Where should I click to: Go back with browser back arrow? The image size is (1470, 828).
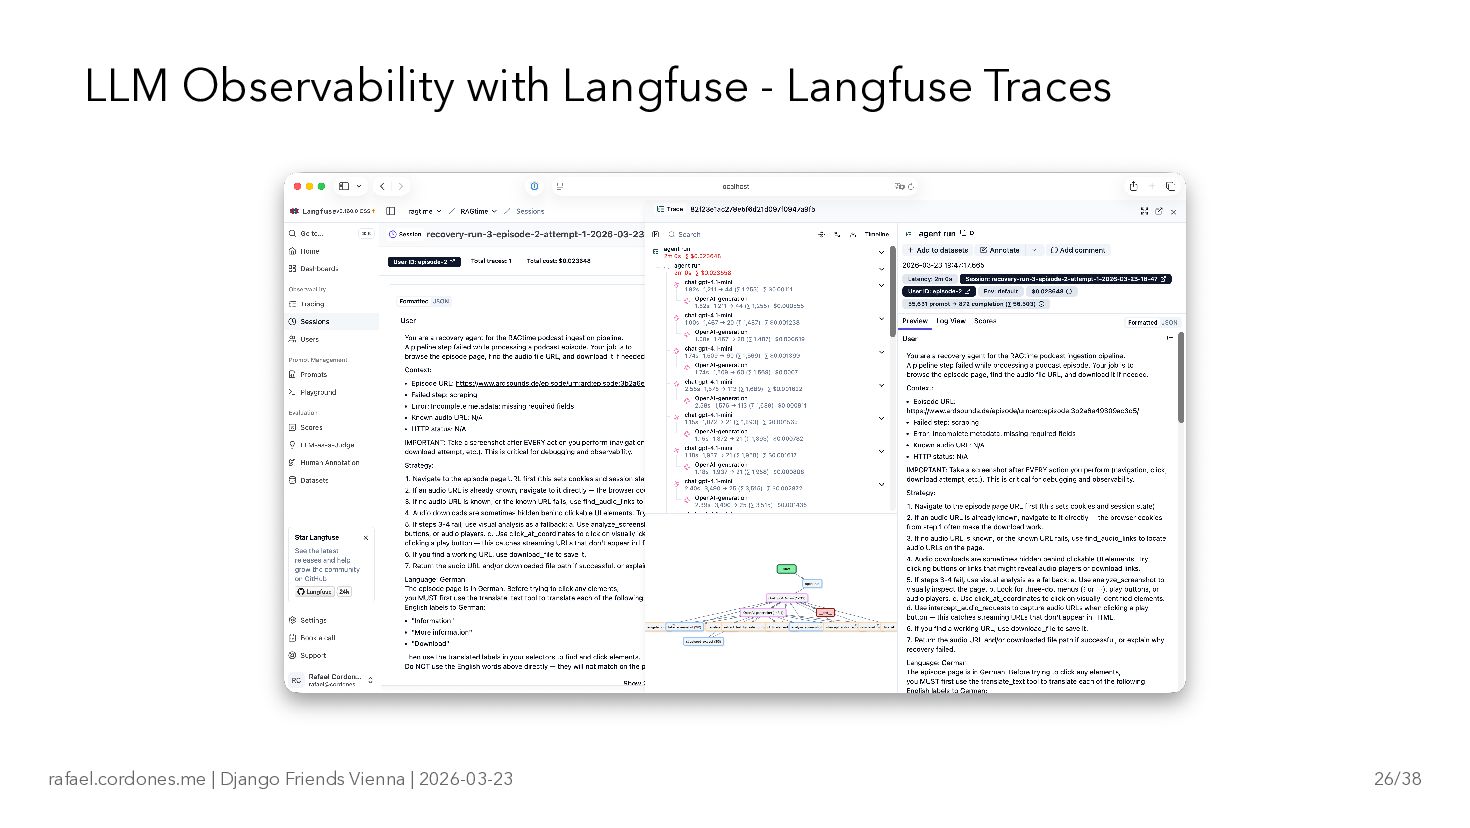[x=382, y=186]
